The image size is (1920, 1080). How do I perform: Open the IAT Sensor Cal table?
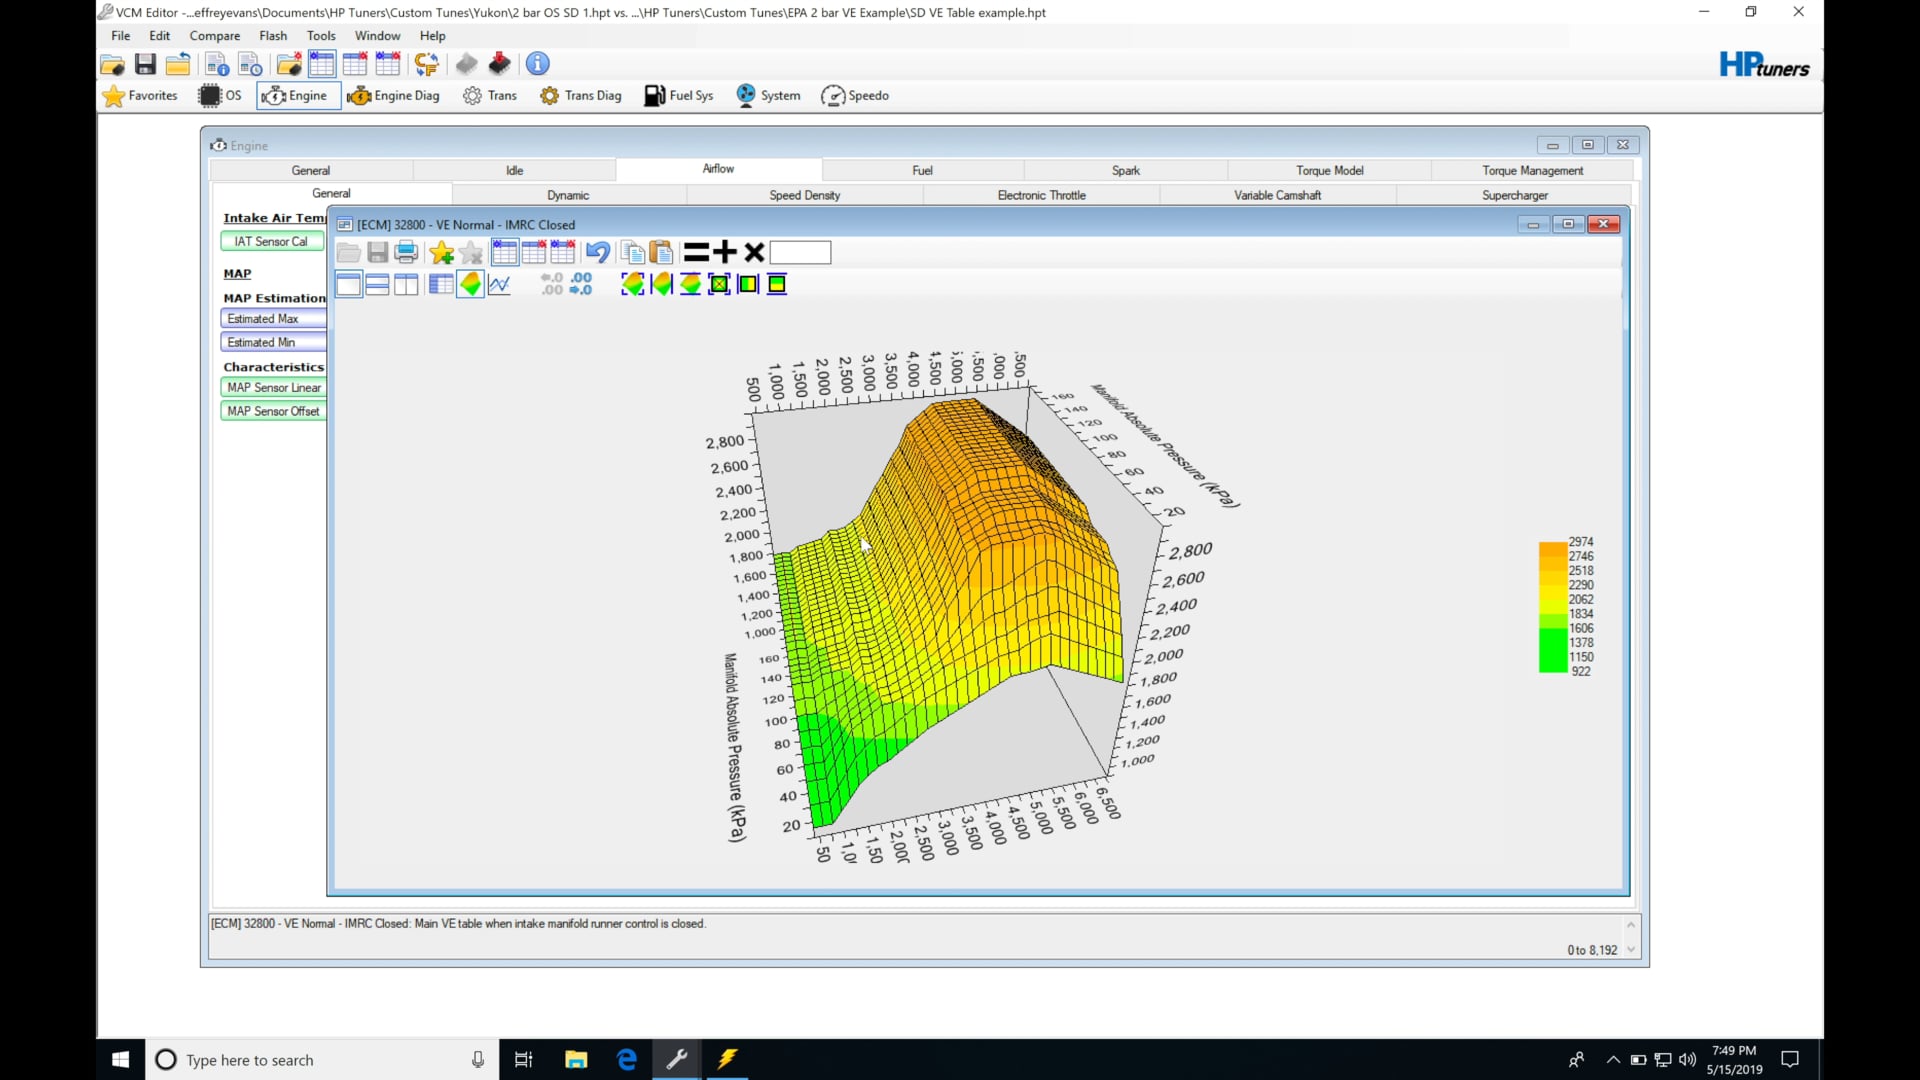pos(271,241)
